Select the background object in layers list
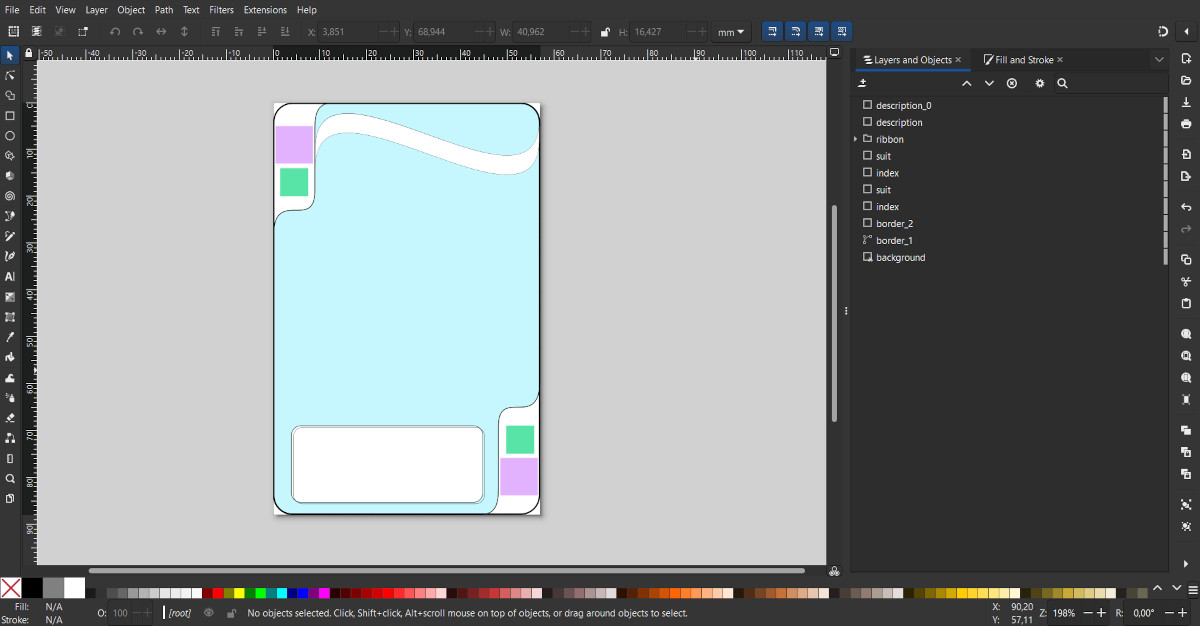 click(x=900, y=258)
